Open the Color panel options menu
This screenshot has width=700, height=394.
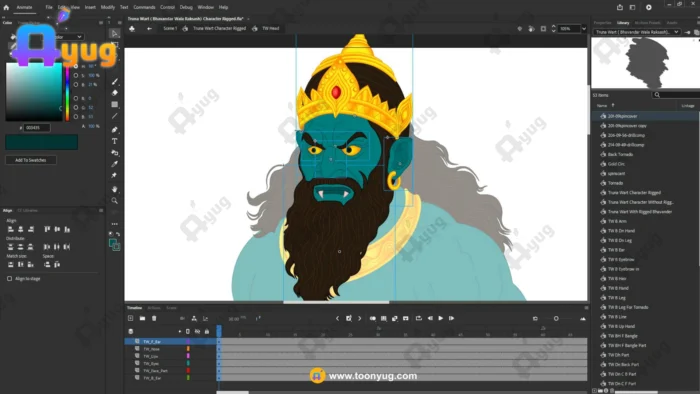point(101,22)
